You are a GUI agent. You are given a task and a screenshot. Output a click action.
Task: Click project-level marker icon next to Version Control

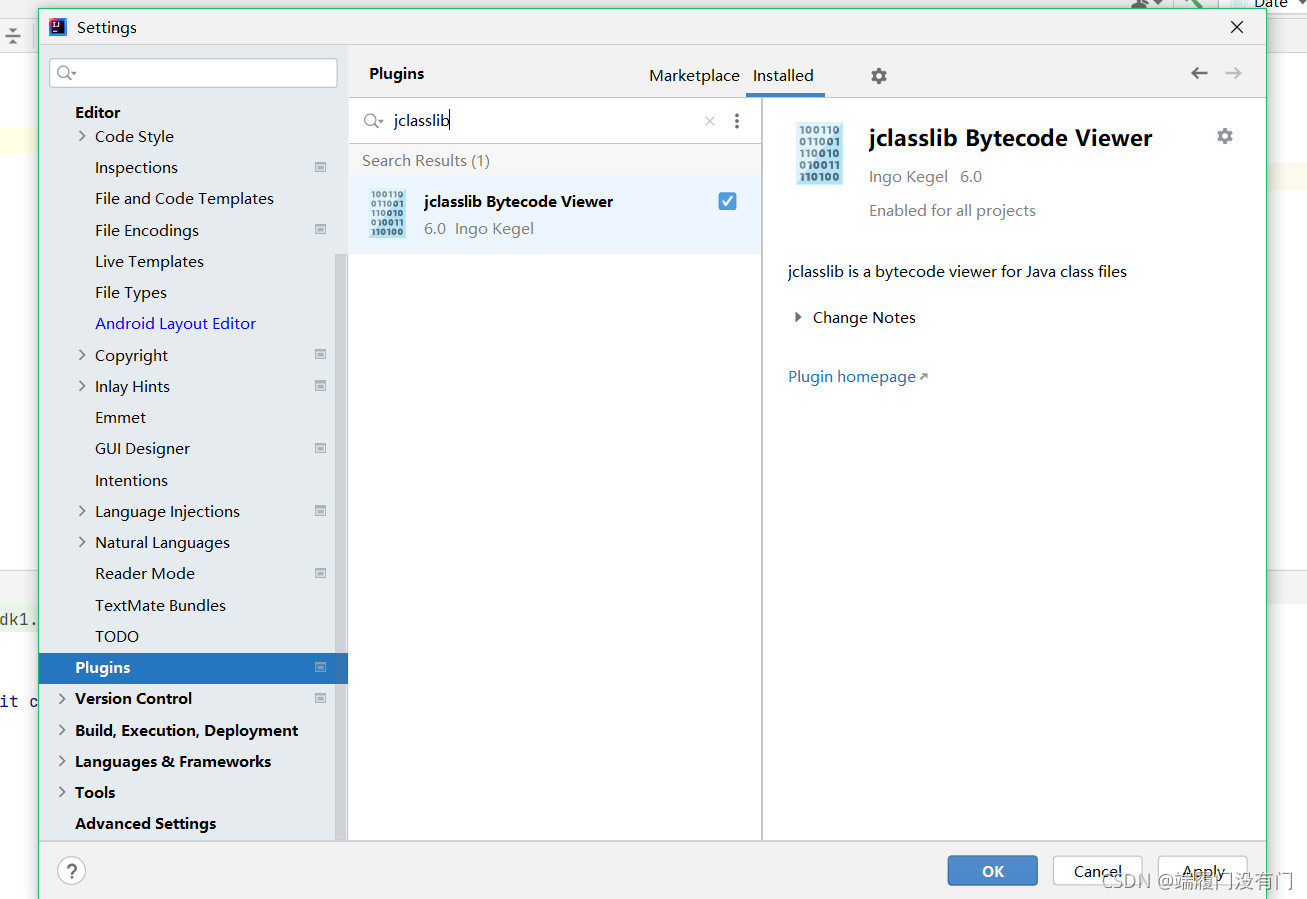click(x=320, y=698)
